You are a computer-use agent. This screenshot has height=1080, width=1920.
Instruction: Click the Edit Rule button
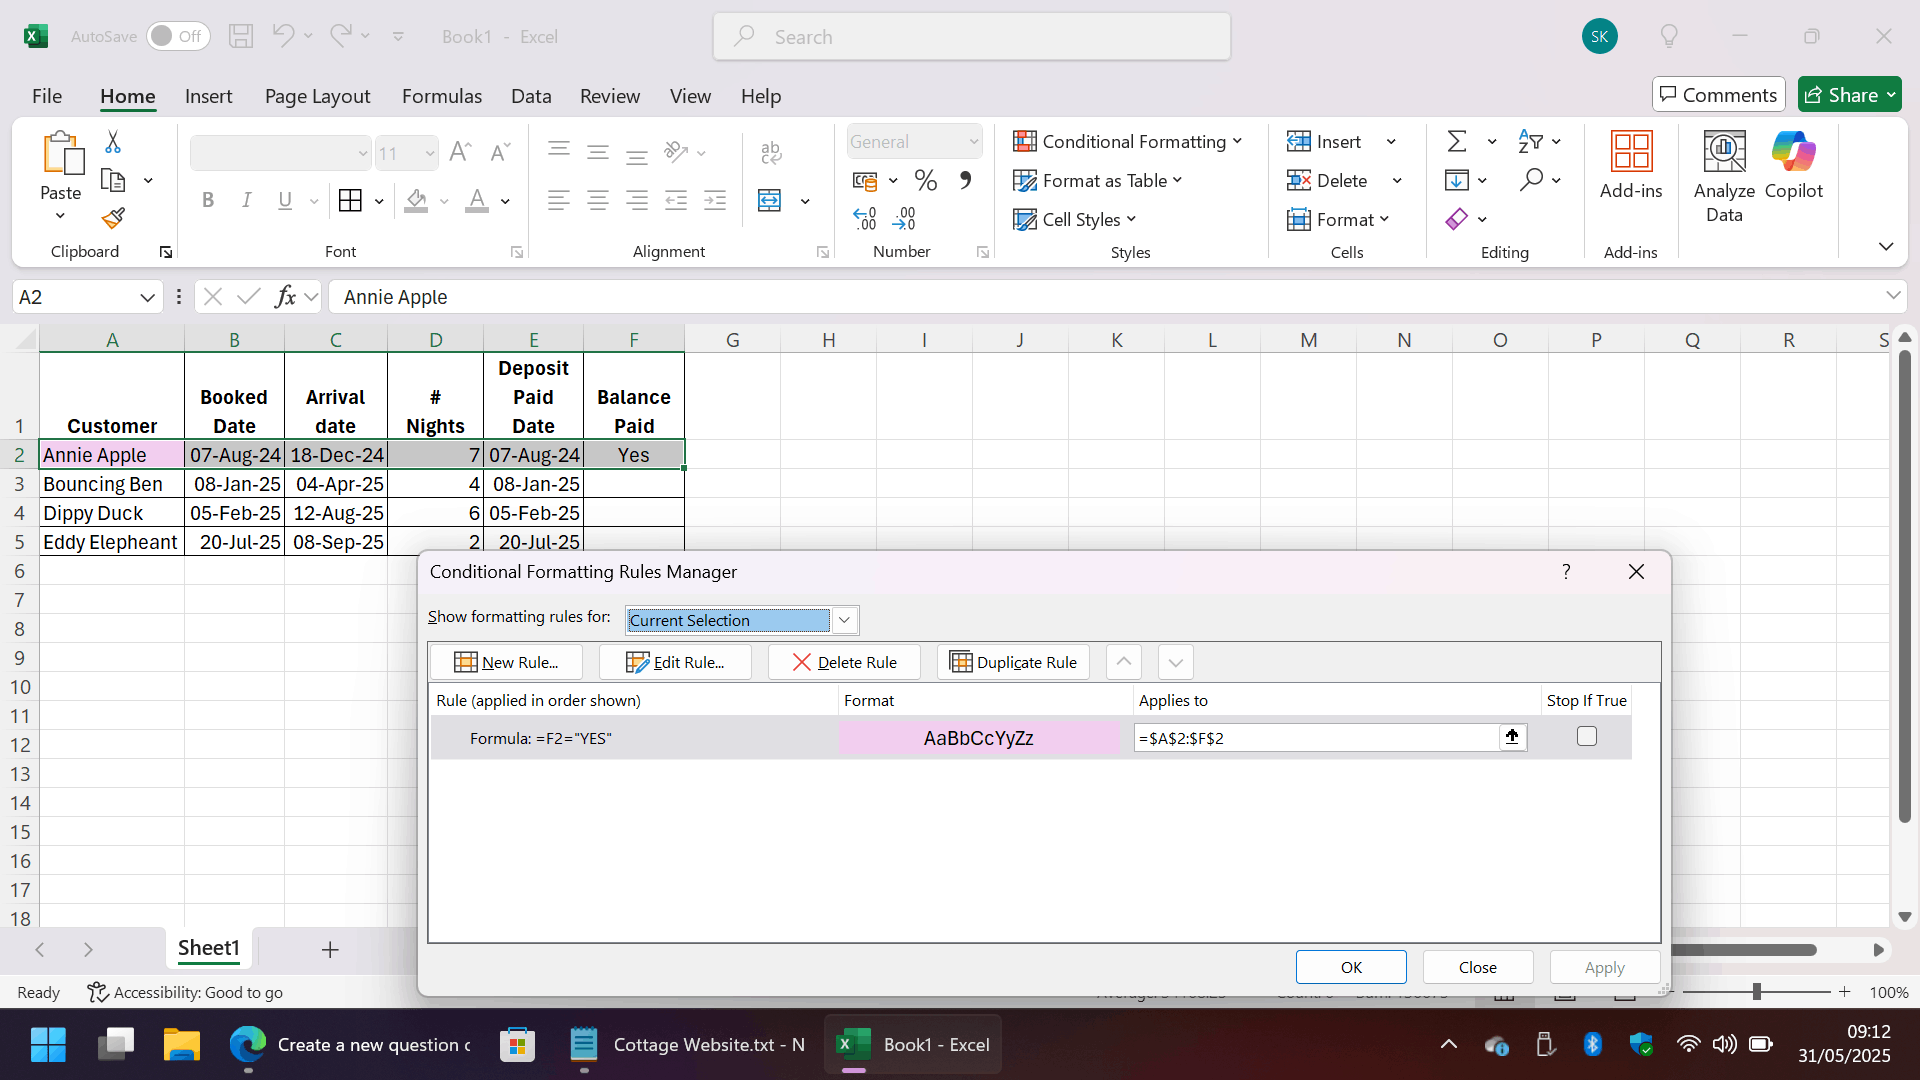675,662
